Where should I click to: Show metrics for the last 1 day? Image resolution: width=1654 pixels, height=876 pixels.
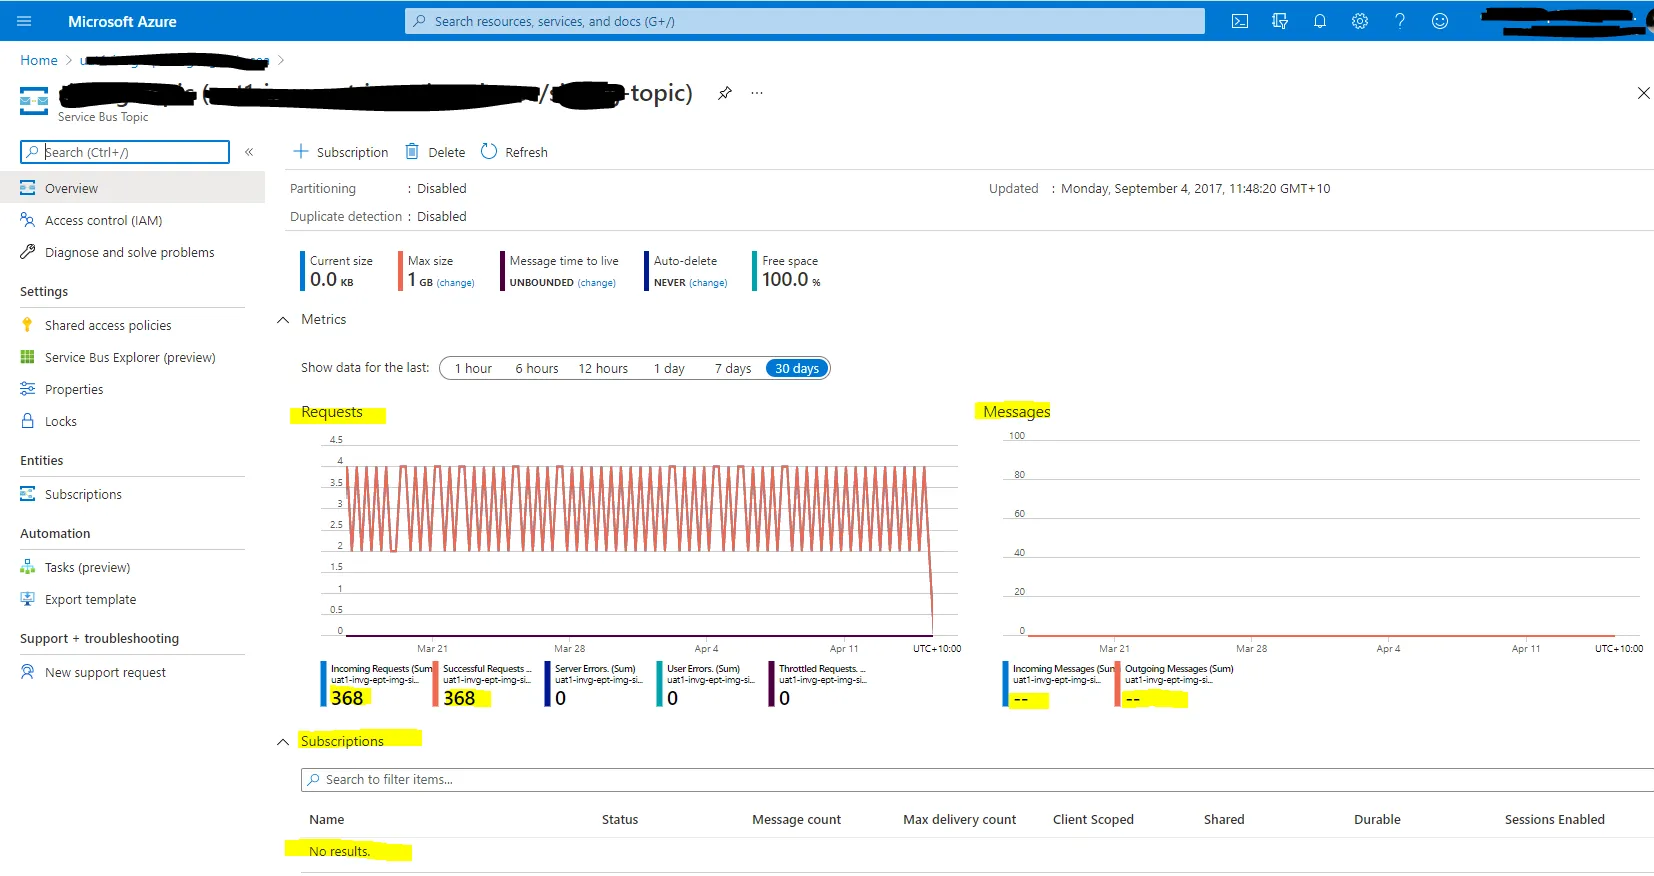pyautogui.click(x=669, y=368)
